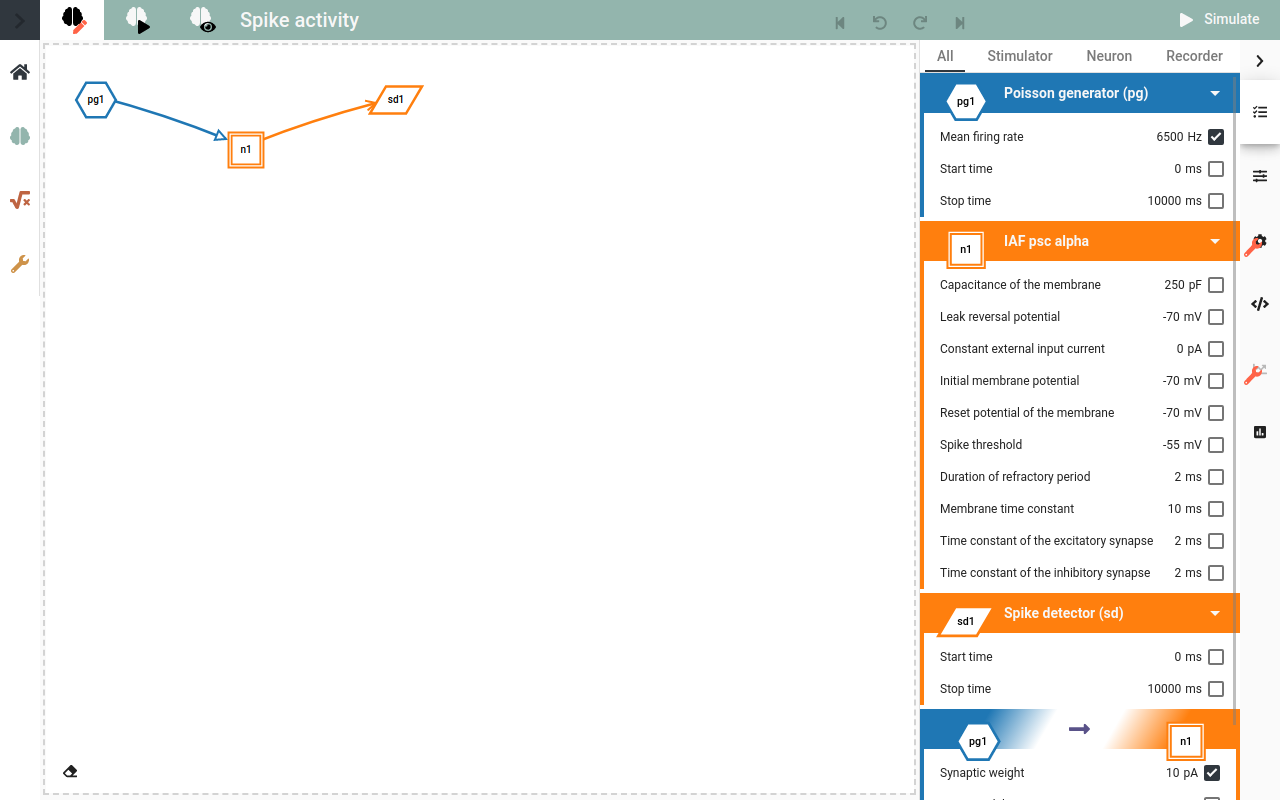
Task: Click the n1 square in IAF header
Action: (x=966, y=249)
